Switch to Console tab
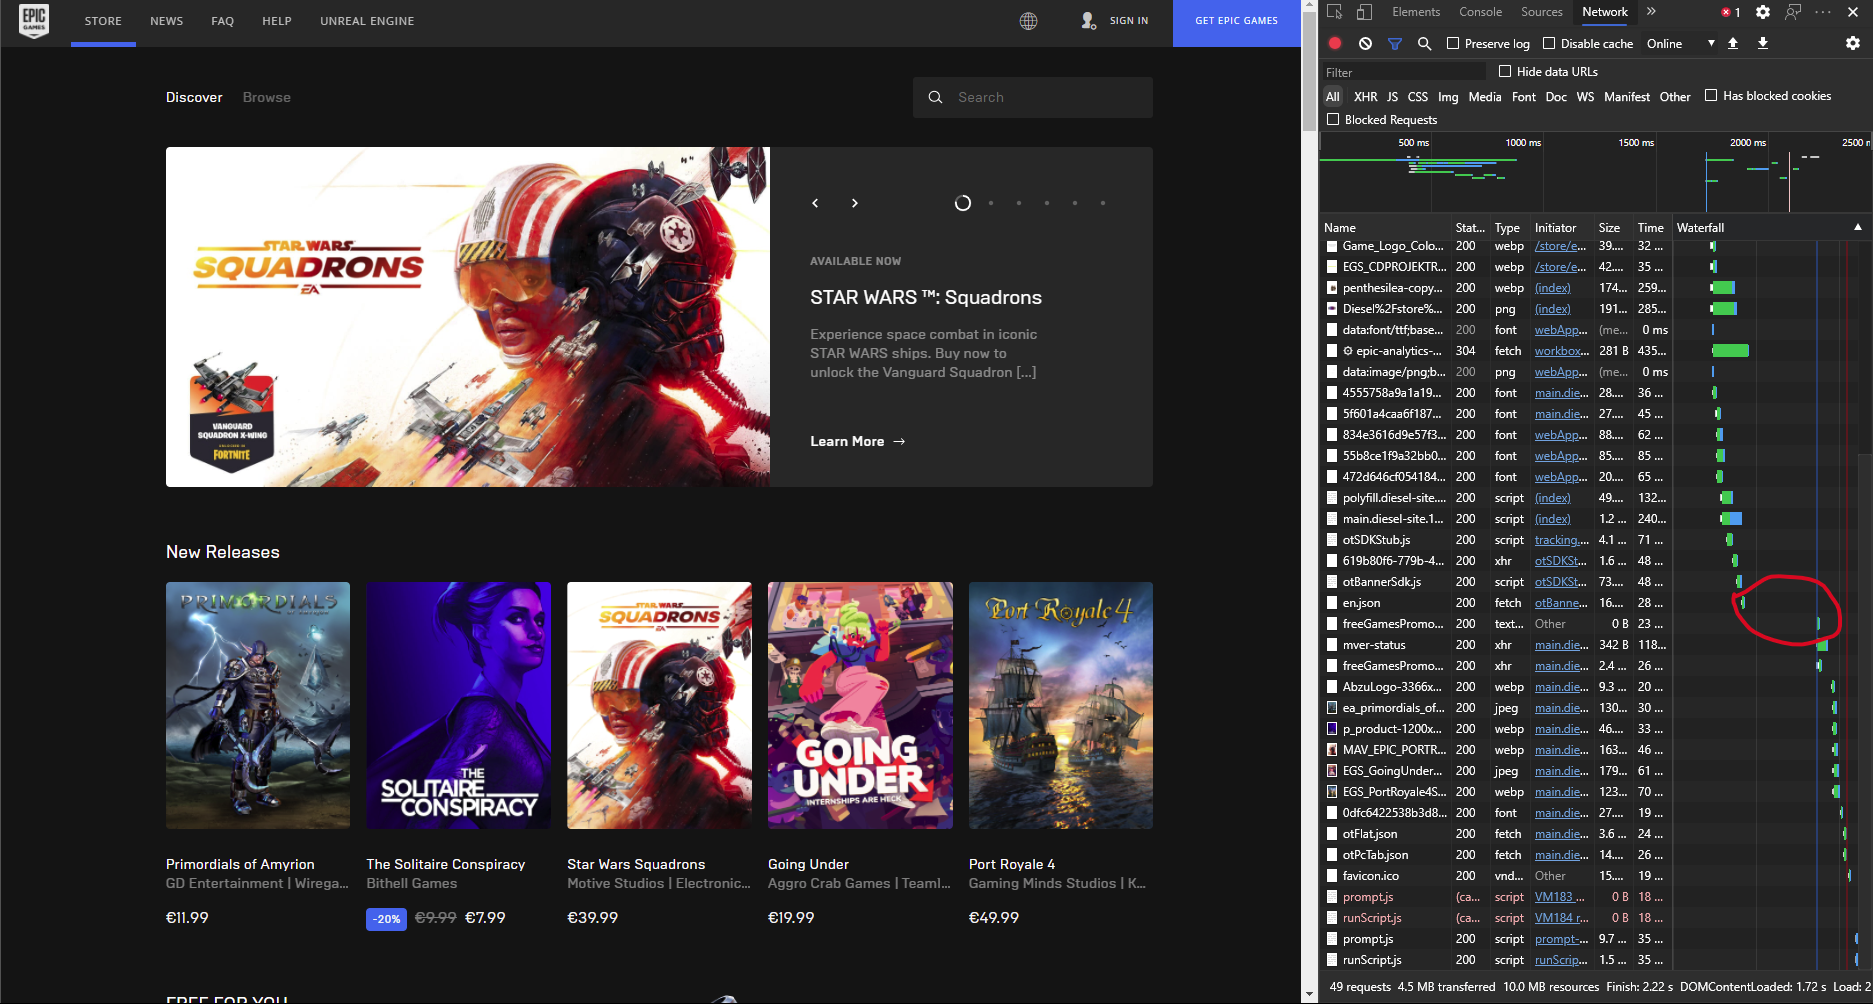The height and width of the screenshot is (1004, 1873). 1480,12
